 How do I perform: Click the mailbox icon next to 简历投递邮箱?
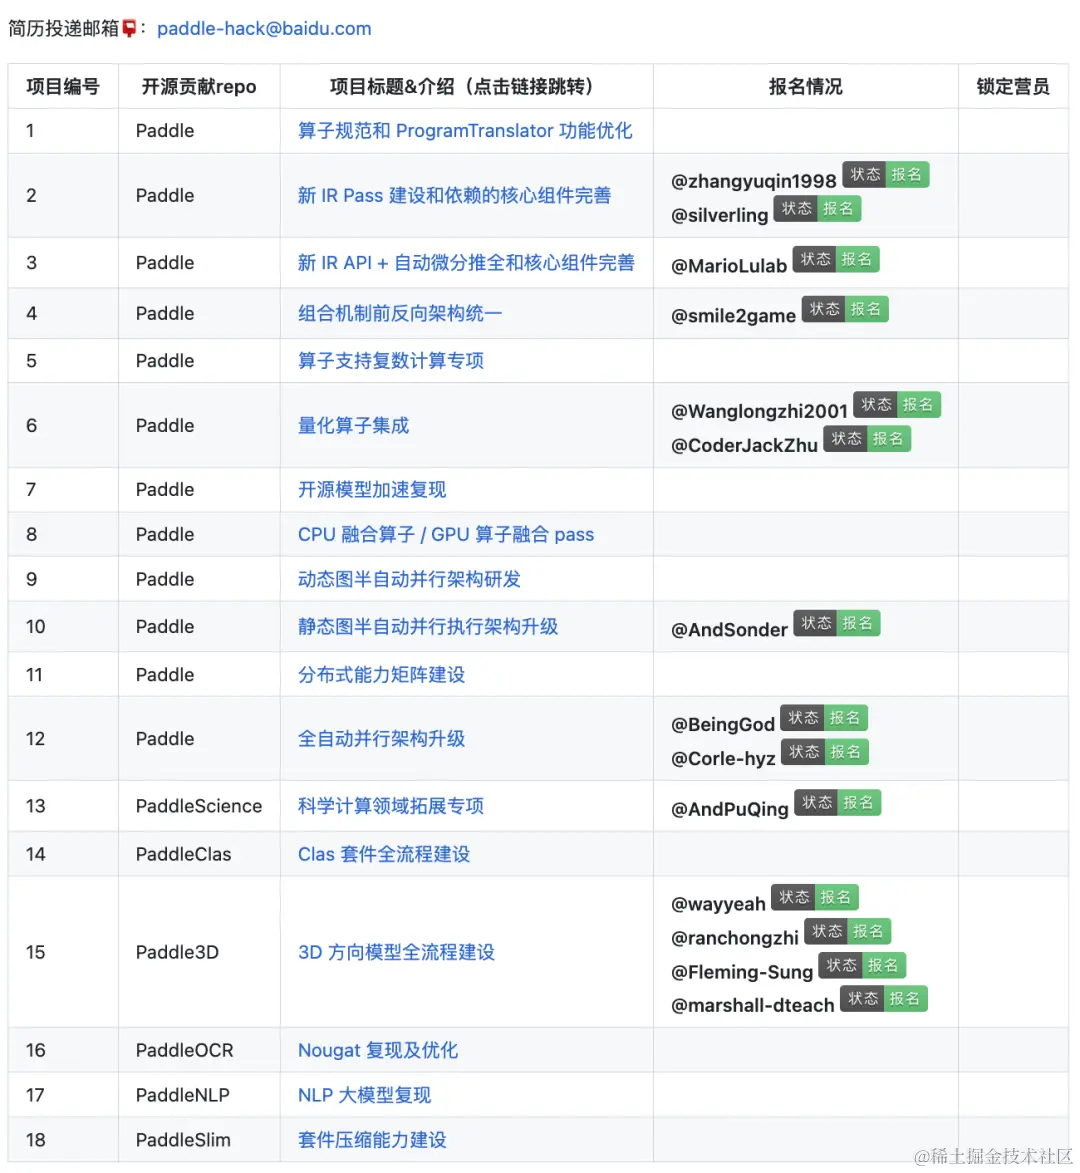(130, 28)
